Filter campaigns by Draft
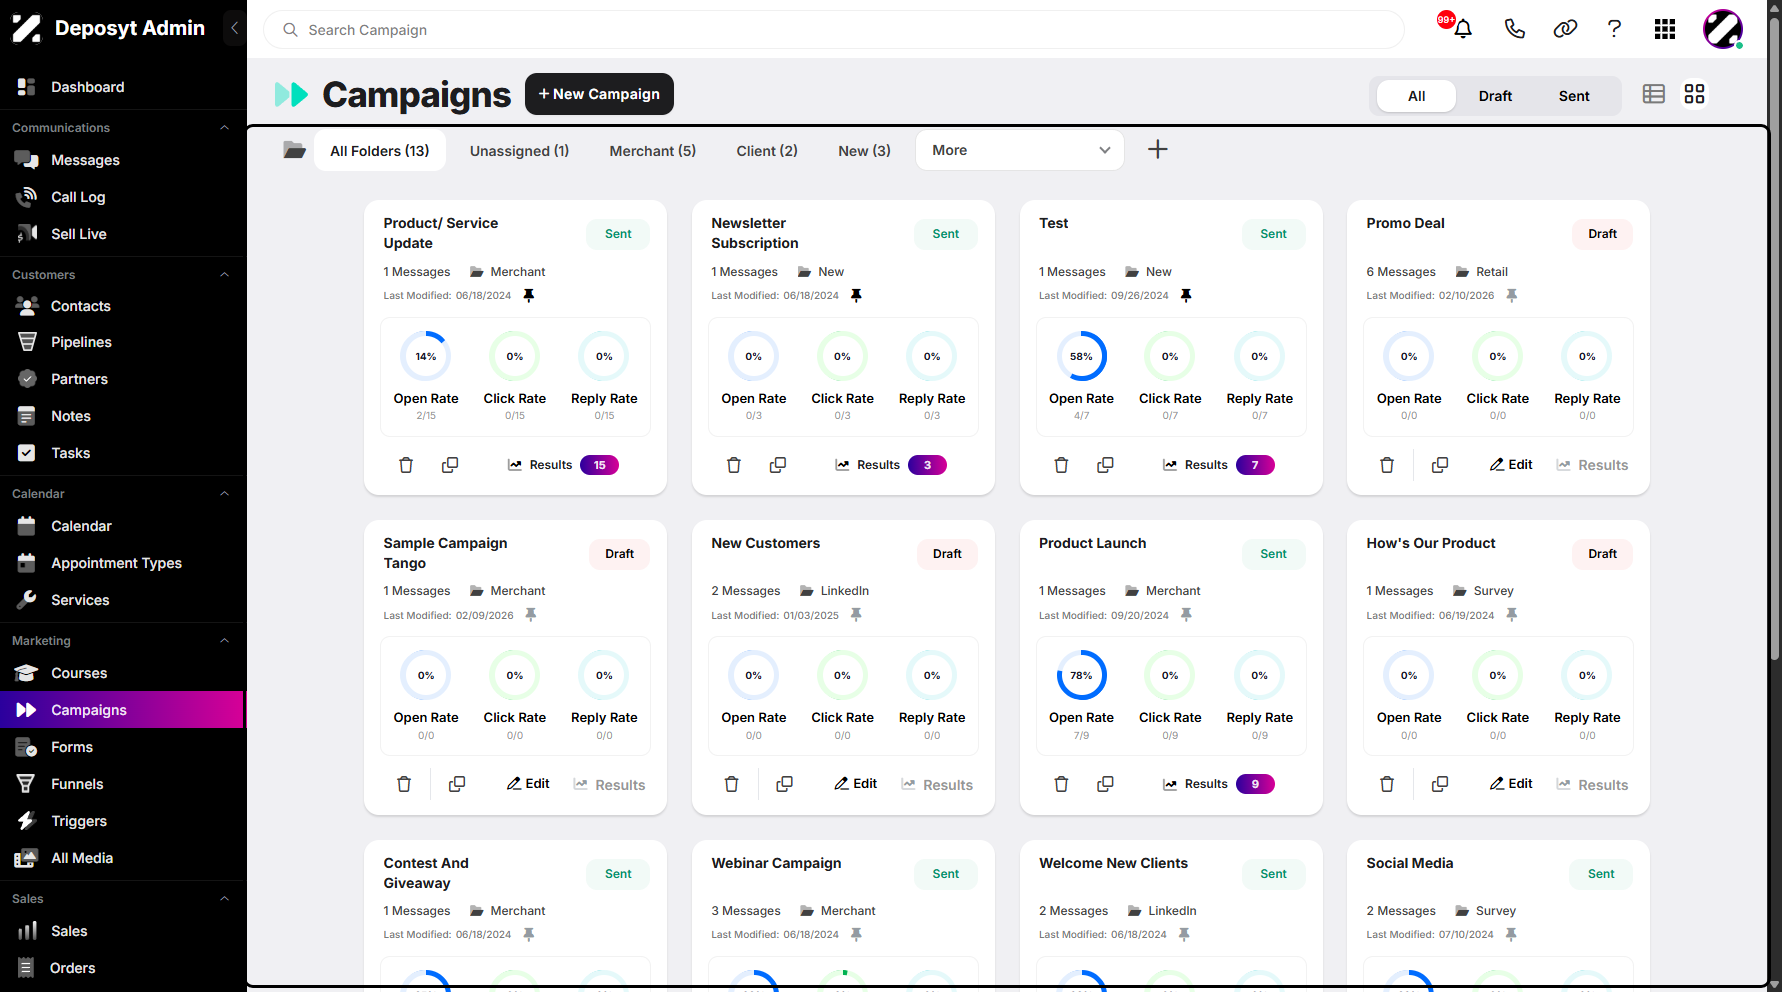1782x992 pixels. point(1495,96)
